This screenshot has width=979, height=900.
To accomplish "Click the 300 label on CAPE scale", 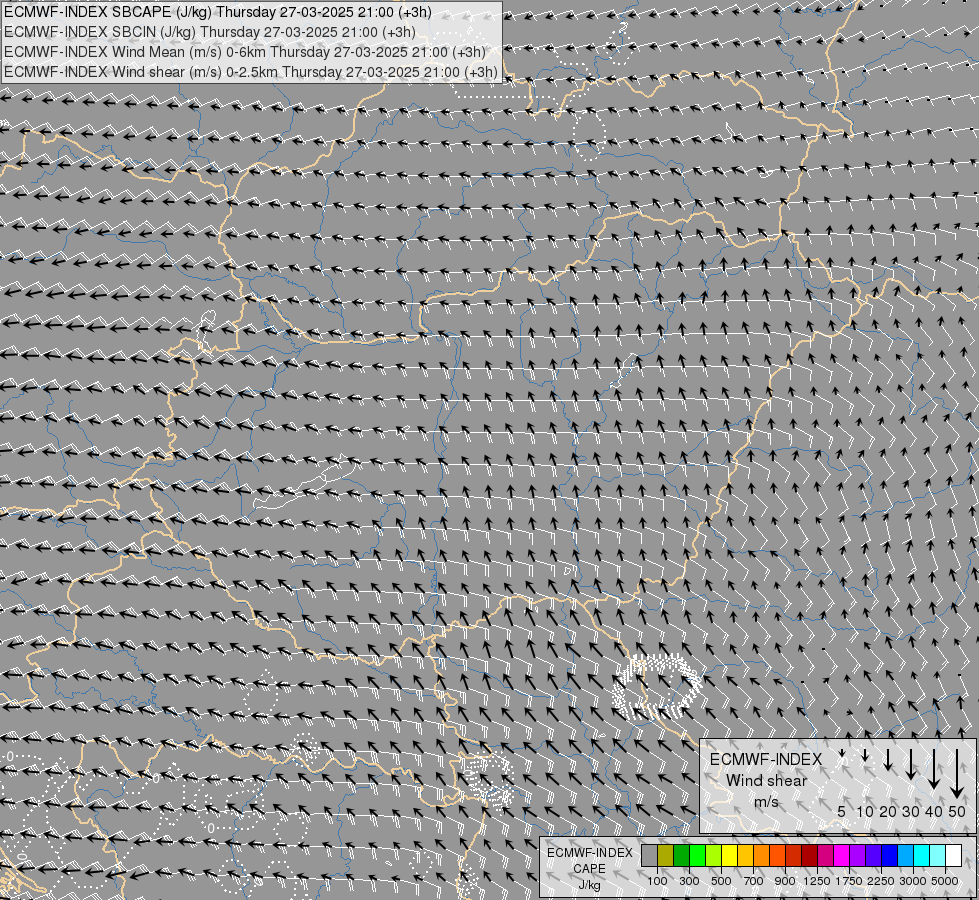I will (689, 881).
